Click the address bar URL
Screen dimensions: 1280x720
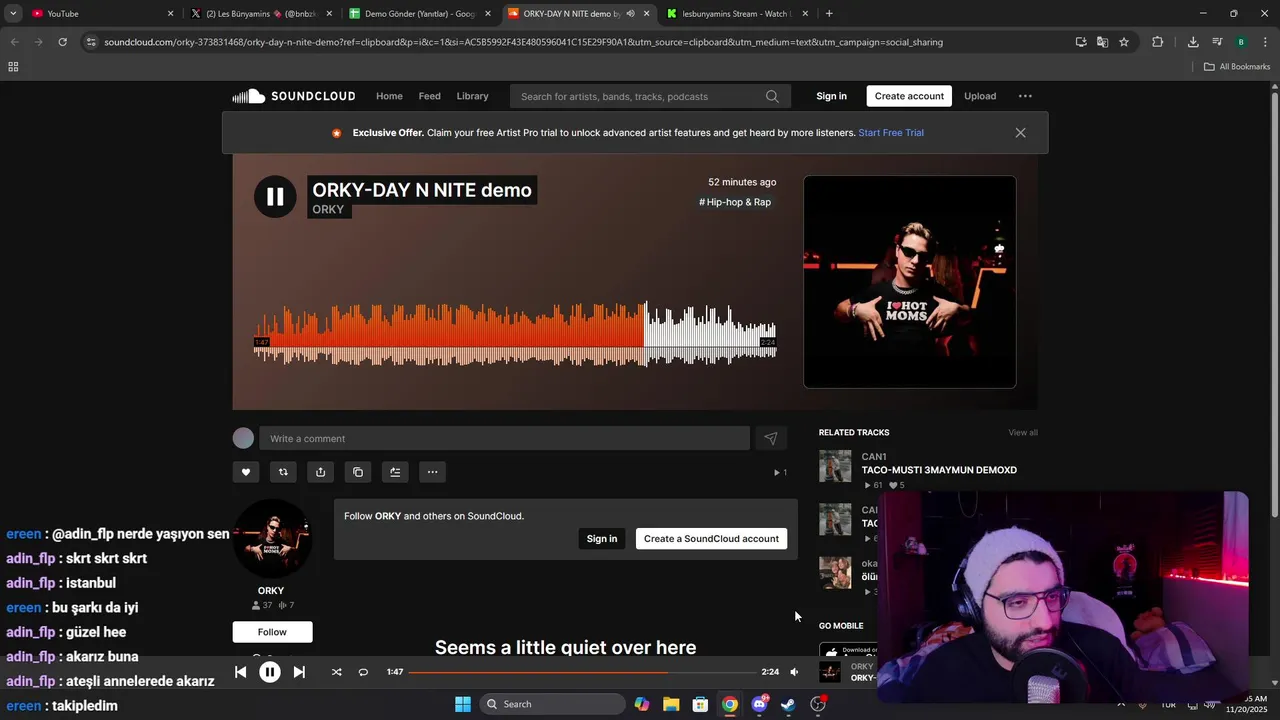pyautogui.click(x=524, y=42)
